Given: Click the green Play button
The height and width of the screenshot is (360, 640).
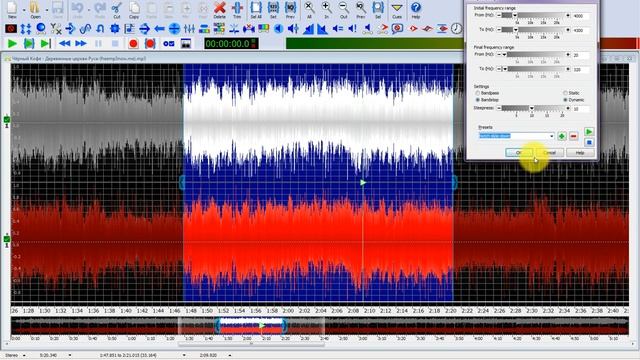Looking at the screenshot, I should point(12,43).
